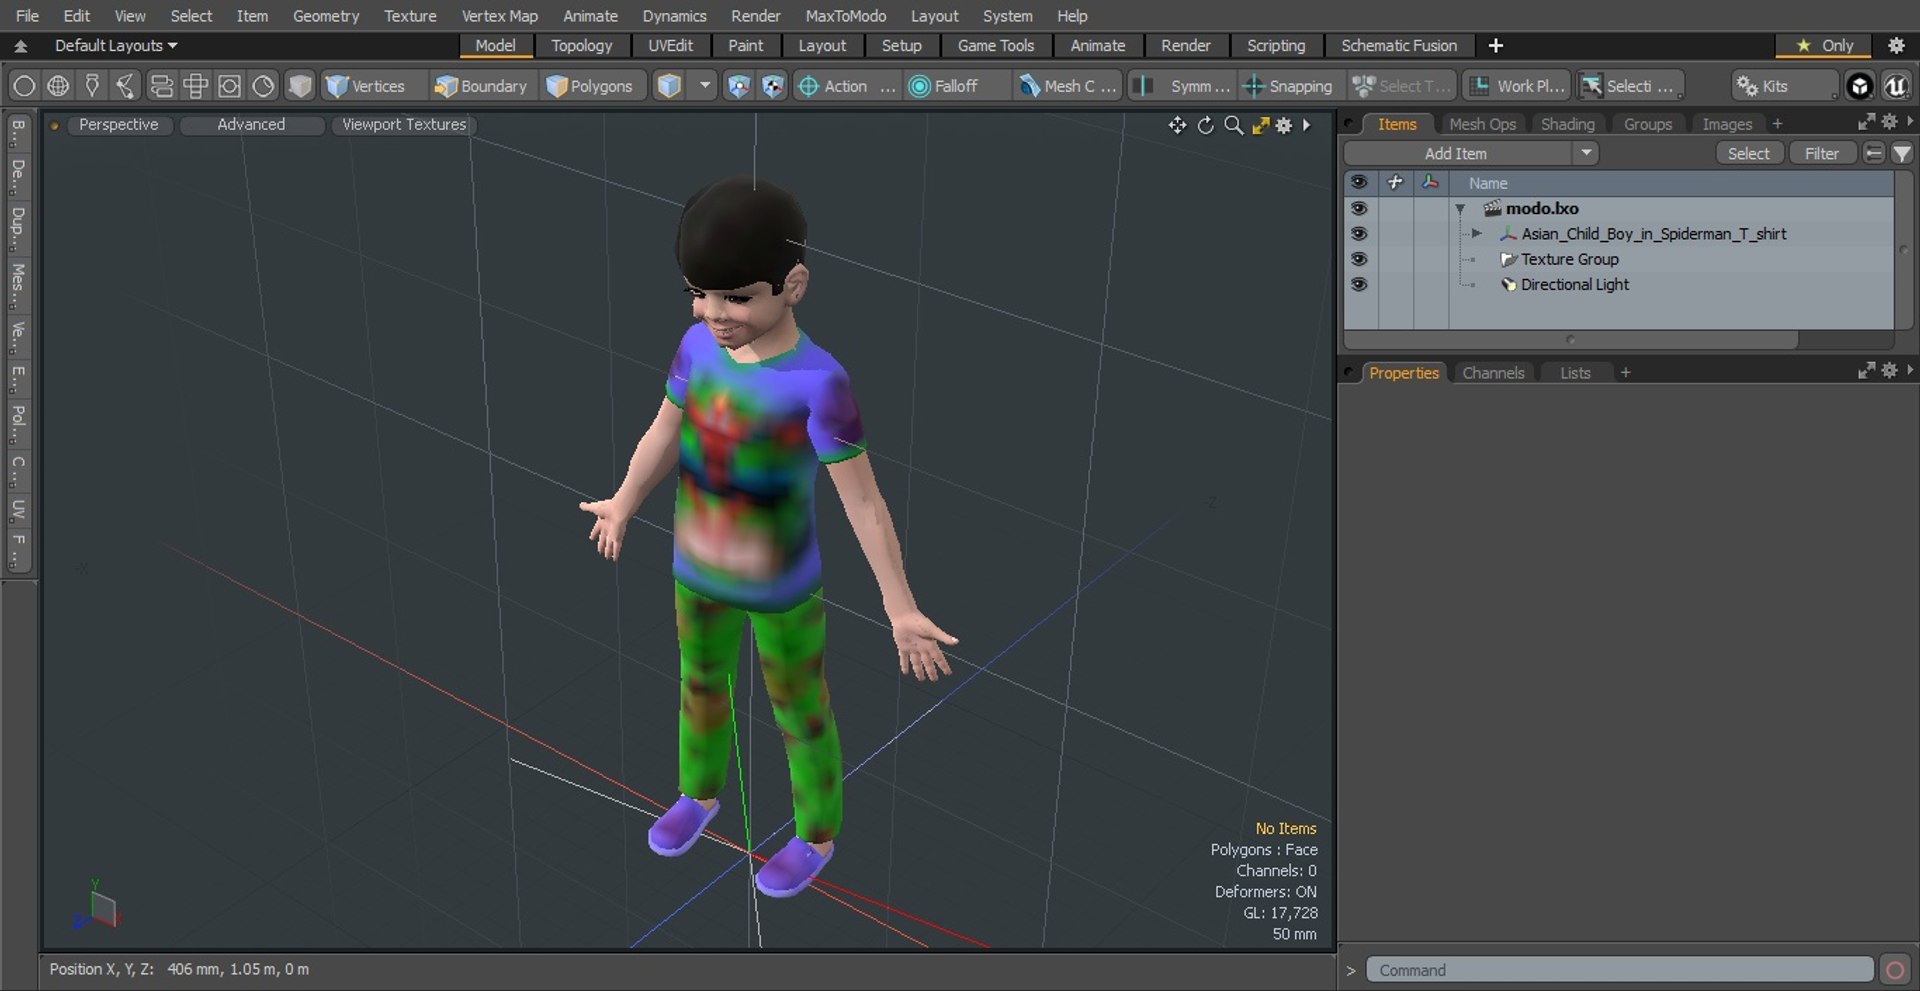The width and height of the screenshot is (1920, 991).
Task: Open Items panel settings gear
Action: (x=1889, y=121)
